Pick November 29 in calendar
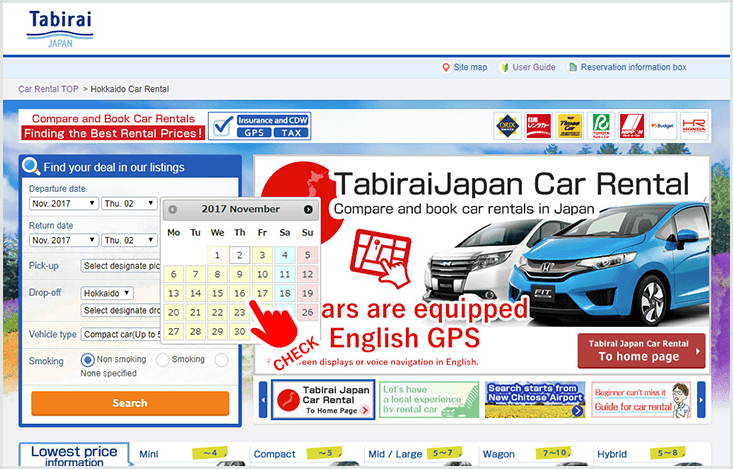 [x=217, y=332]
